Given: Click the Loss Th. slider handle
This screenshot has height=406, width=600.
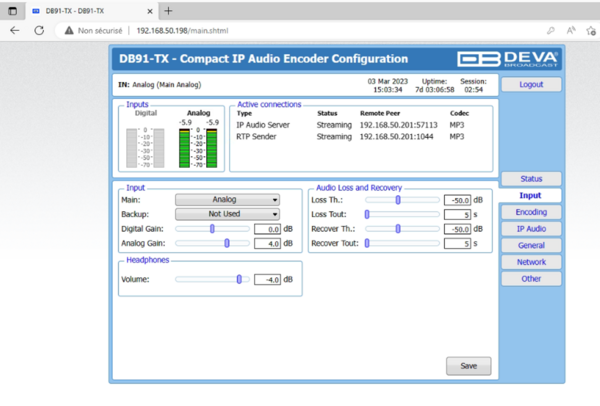Looking at the screenshot, I should (x=398, y=200).
